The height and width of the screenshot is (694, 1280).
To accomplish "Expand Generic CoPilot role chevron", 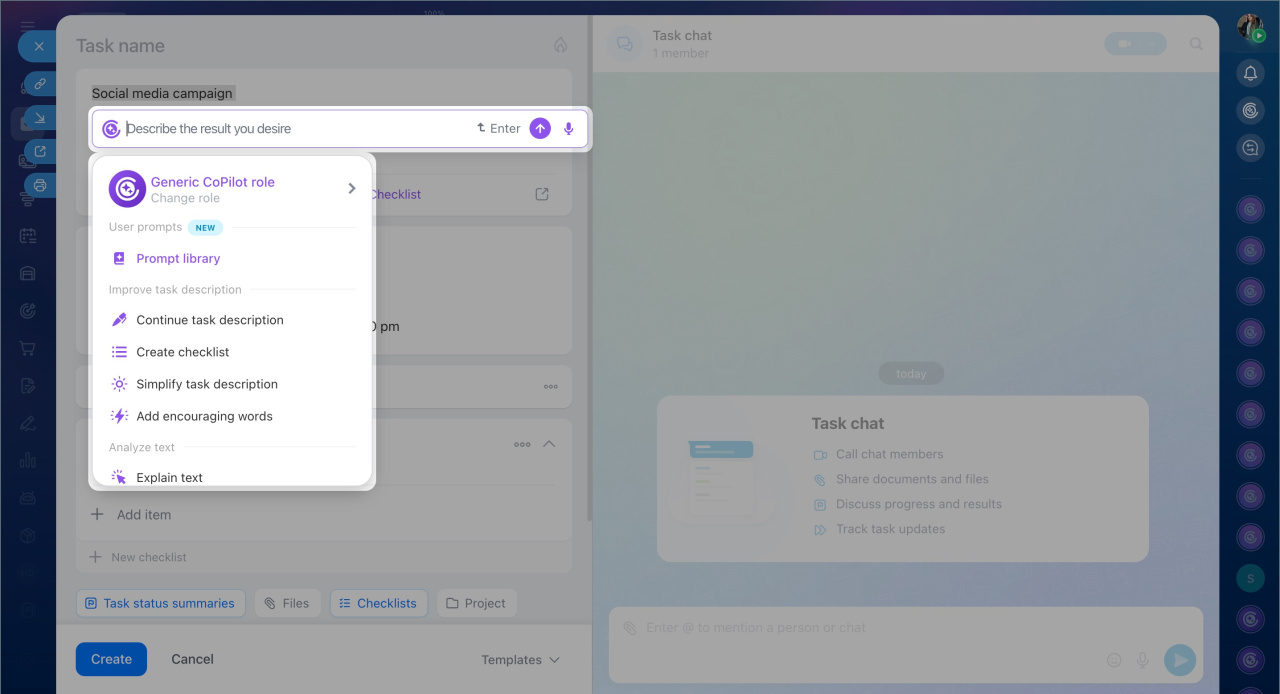I will [x=351, y=188].
